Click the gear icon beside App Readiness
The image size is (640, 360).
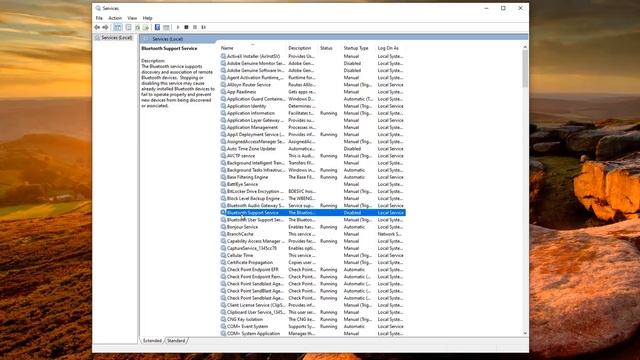coord(223,92)
